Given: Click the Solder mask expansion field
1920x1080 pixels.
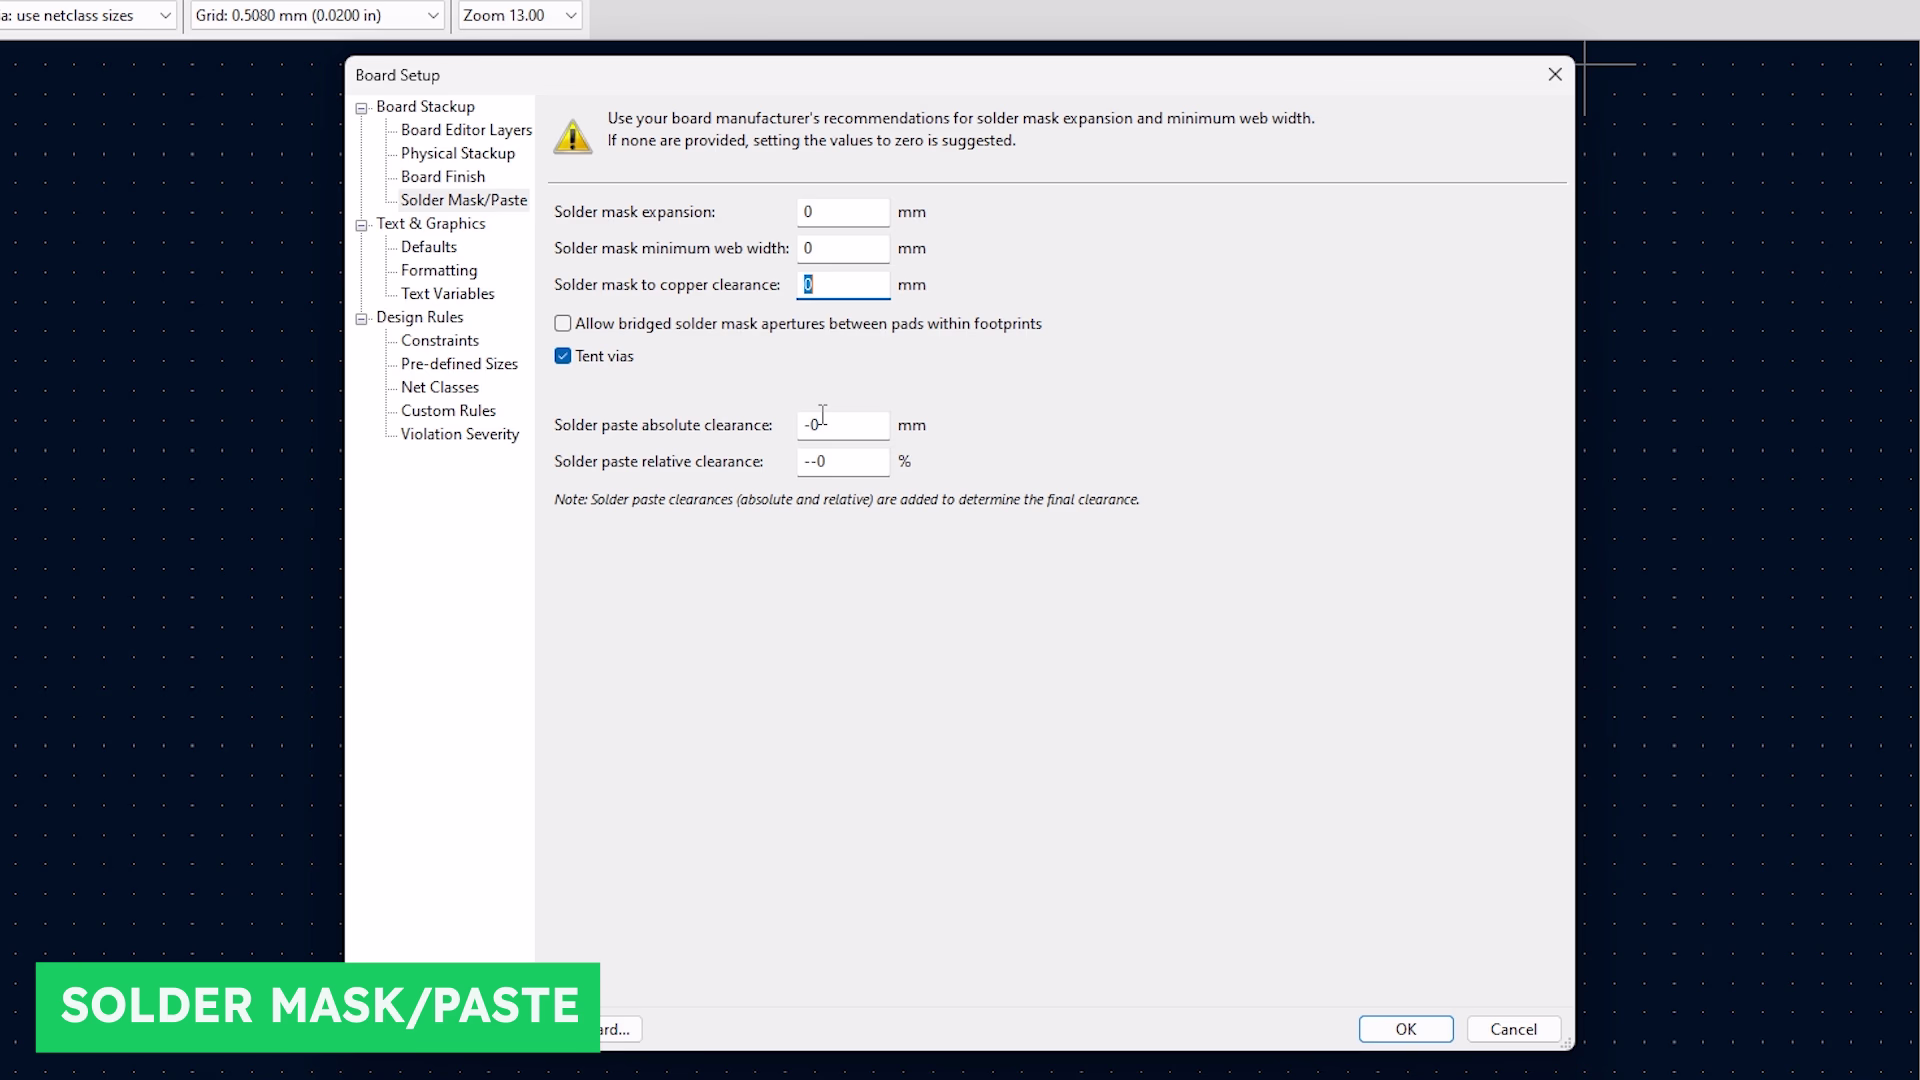Looking at the screenshot, I should 842,212.
